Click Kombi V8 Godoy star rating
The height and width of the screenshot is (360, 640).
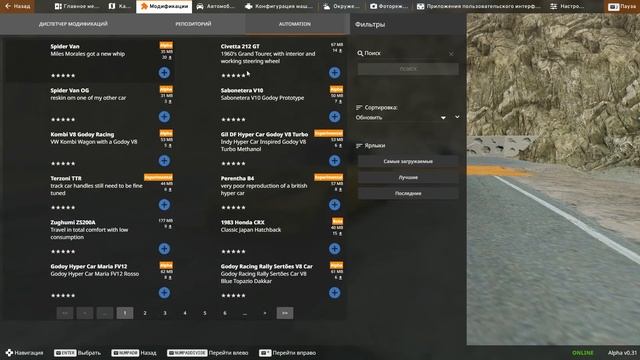[x=63, y=164]
